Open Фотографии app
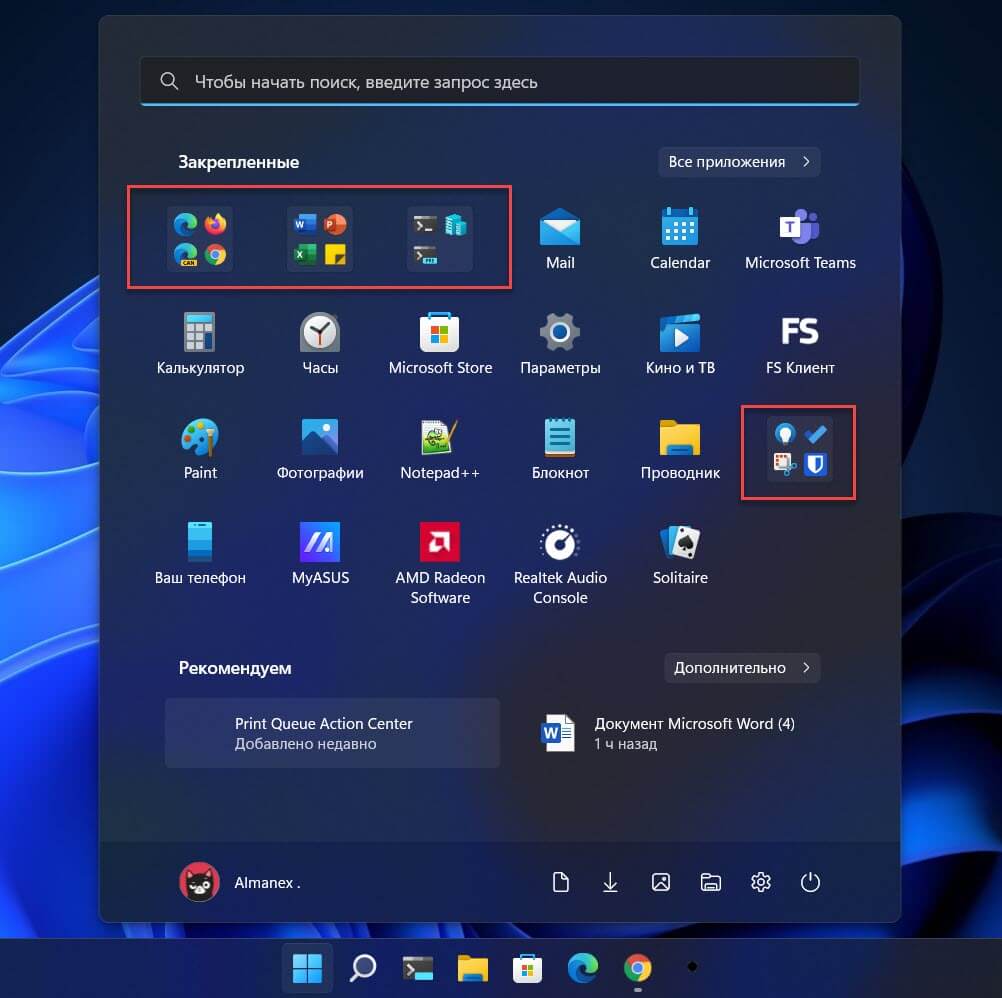Image resolution: width=1002 pixels, height=998 pixels. [320, 447]
